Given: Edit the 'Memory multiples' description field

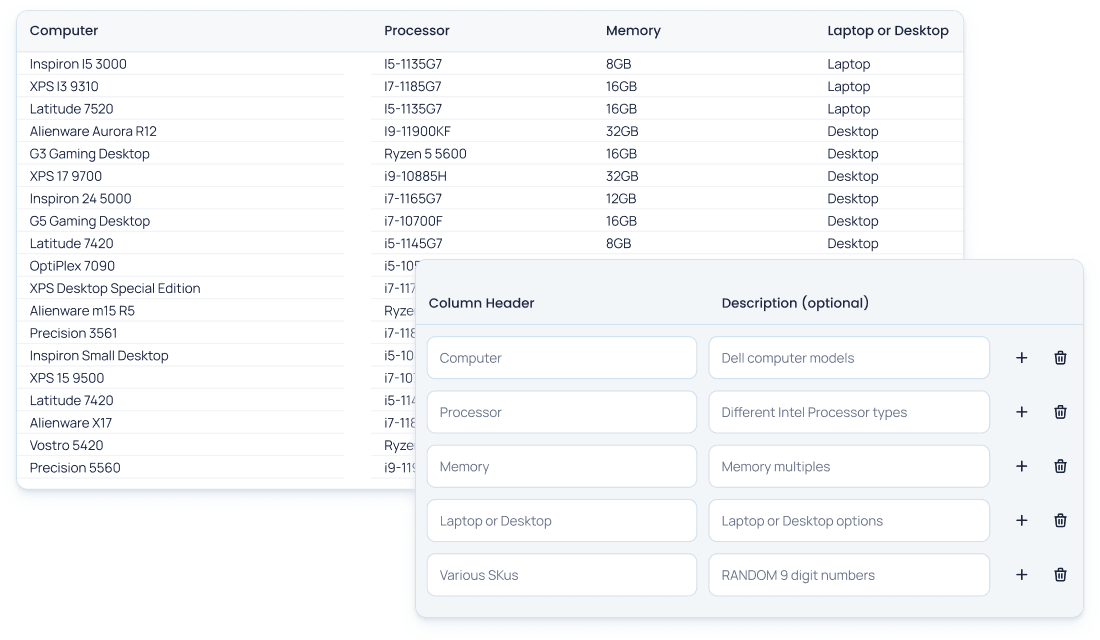Looking at the screenshot, I should (849, 466).
